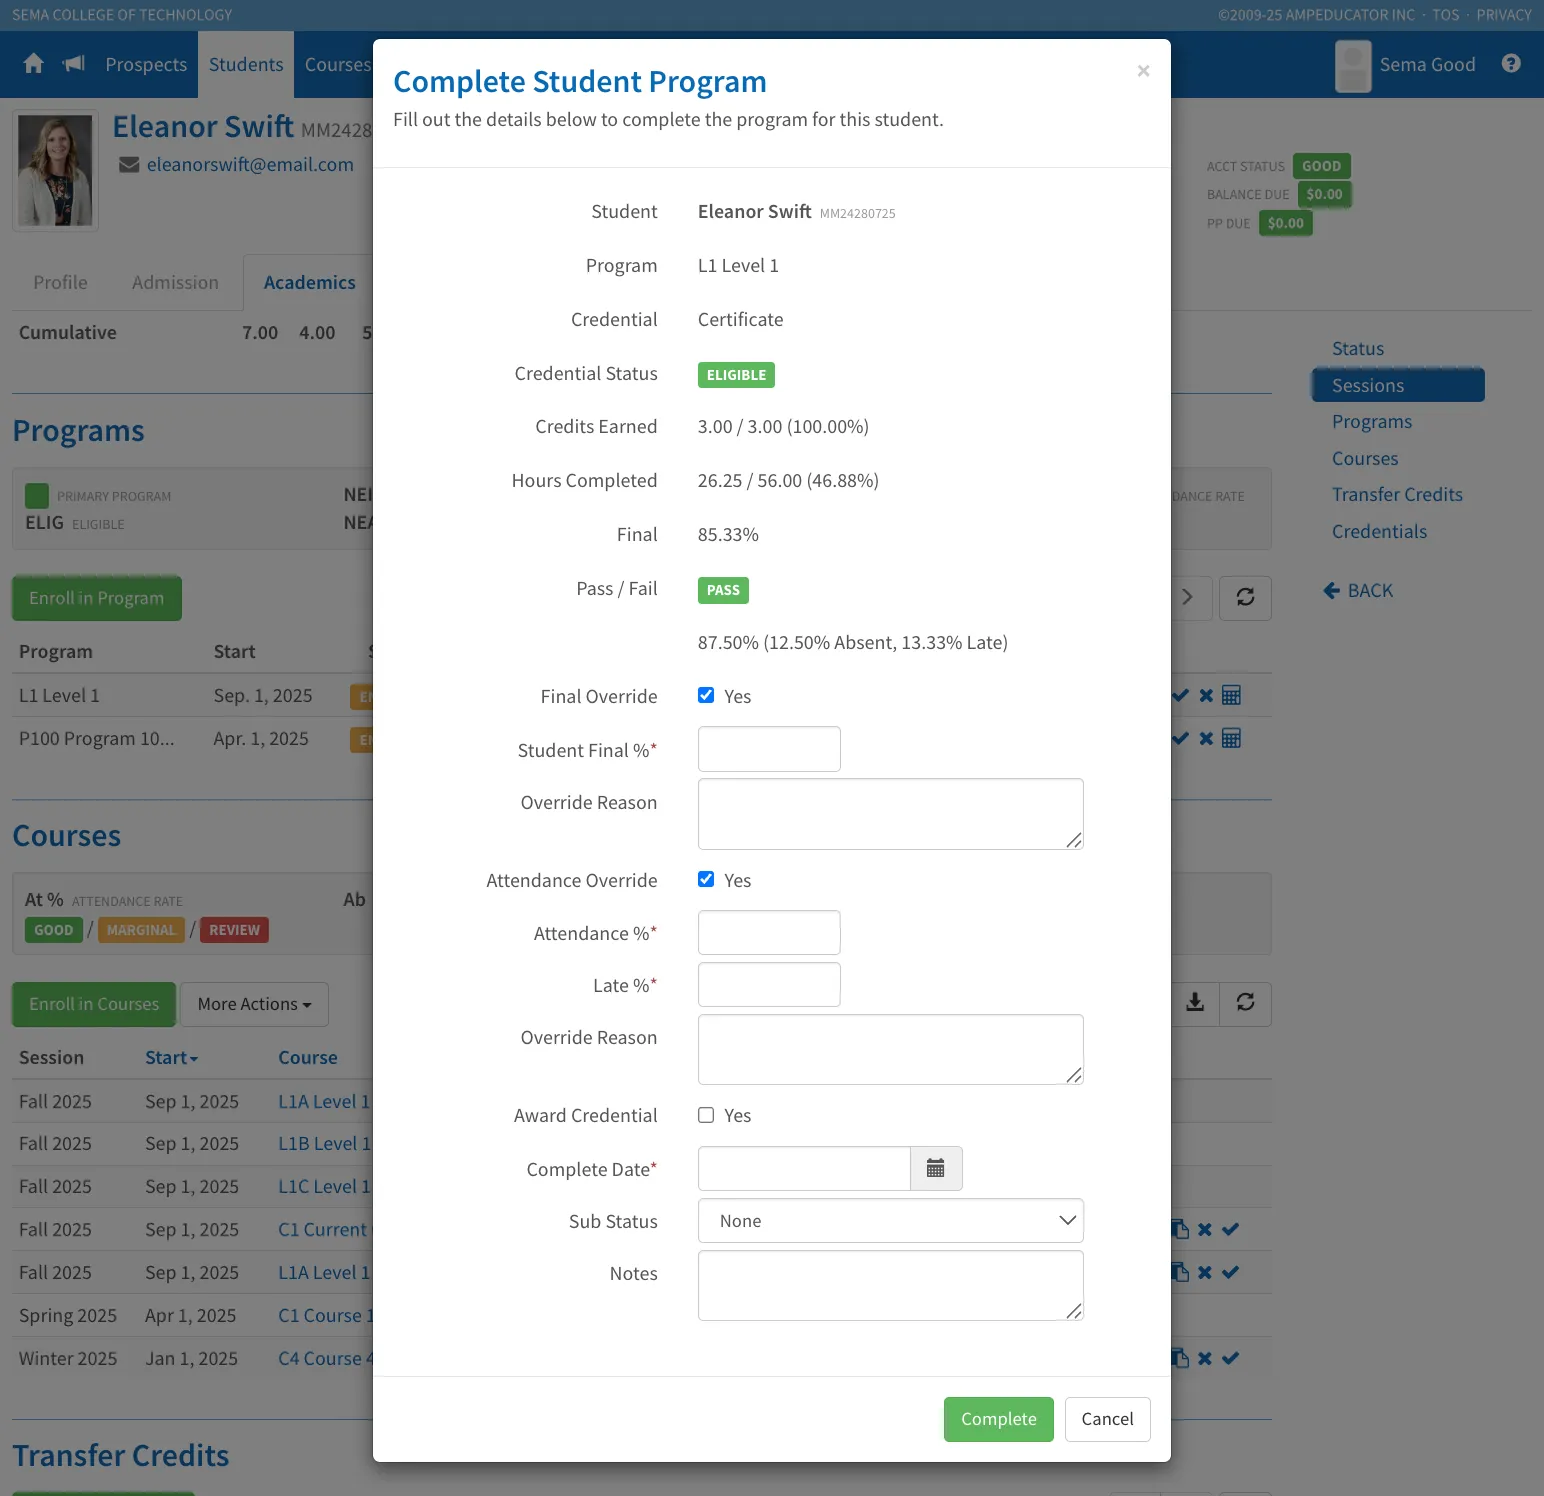Viewport: 1544px width, 1496px height.
Task: Click the checkmark icon in the C1 Current row
Action: pos(1230,1230)
